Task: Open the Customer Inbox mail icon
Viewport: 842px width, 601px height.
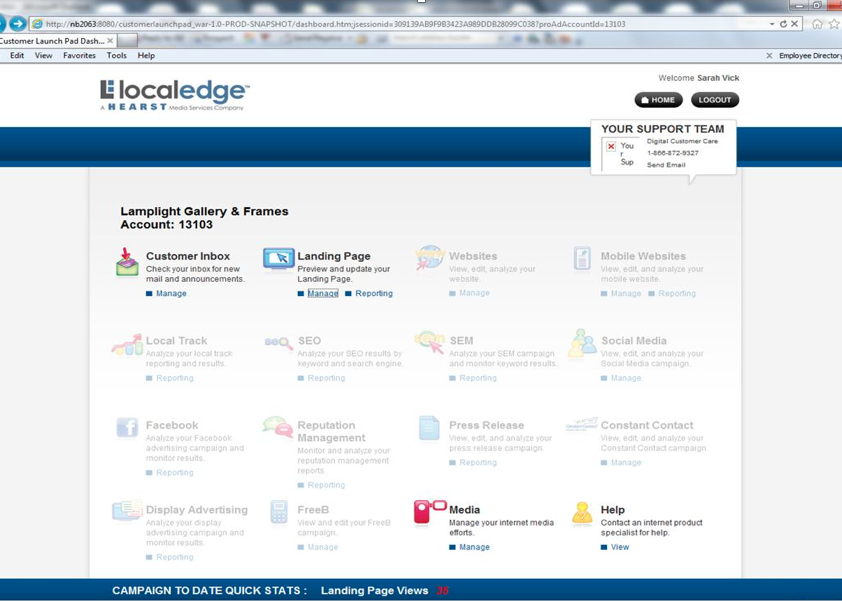Action: [x=127, y=262]
